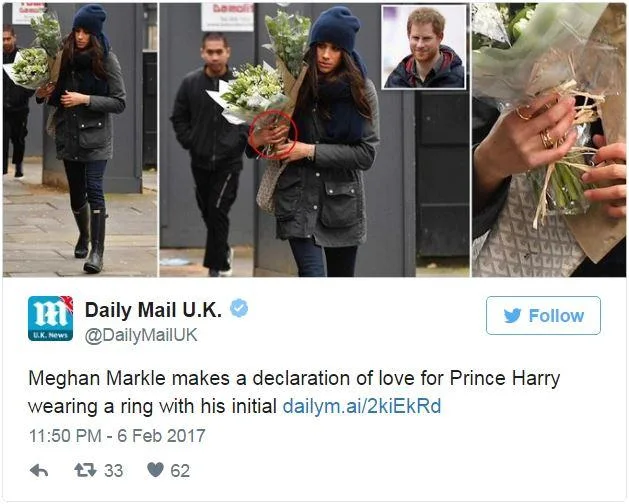Click the inset portrait of red-haired man
Viewport: 629px width, 504px height.
(x=424, y=47)
